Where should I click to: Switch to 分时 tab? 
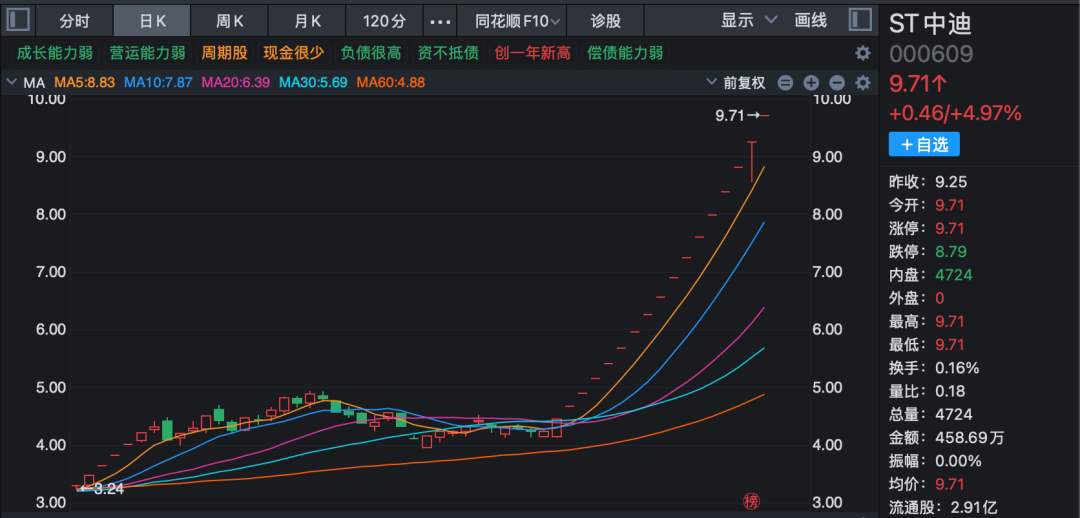click(x=74, y=21)
